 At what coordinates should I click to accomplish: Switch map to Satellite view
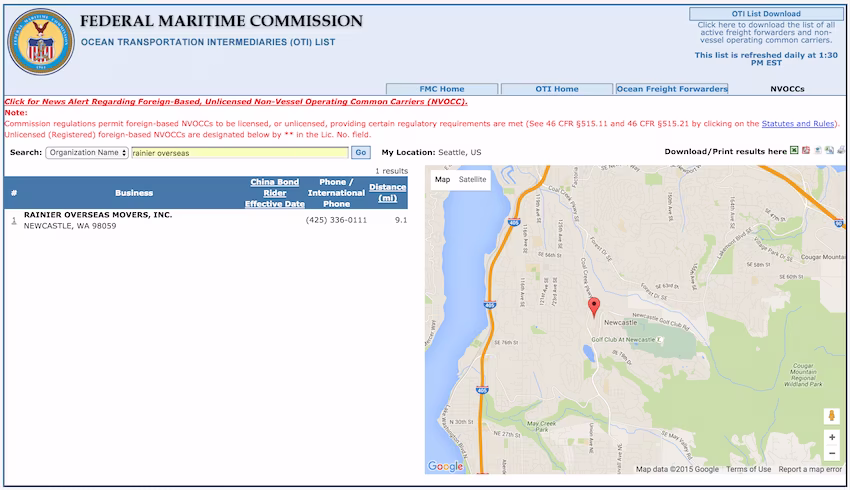pos(472,179)
